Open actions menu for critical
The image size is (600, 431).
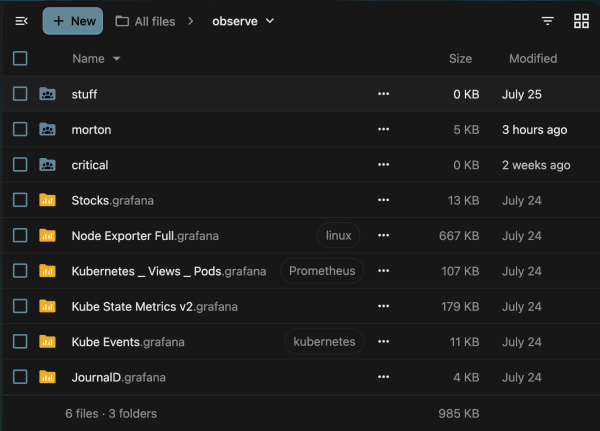[383, 165]
